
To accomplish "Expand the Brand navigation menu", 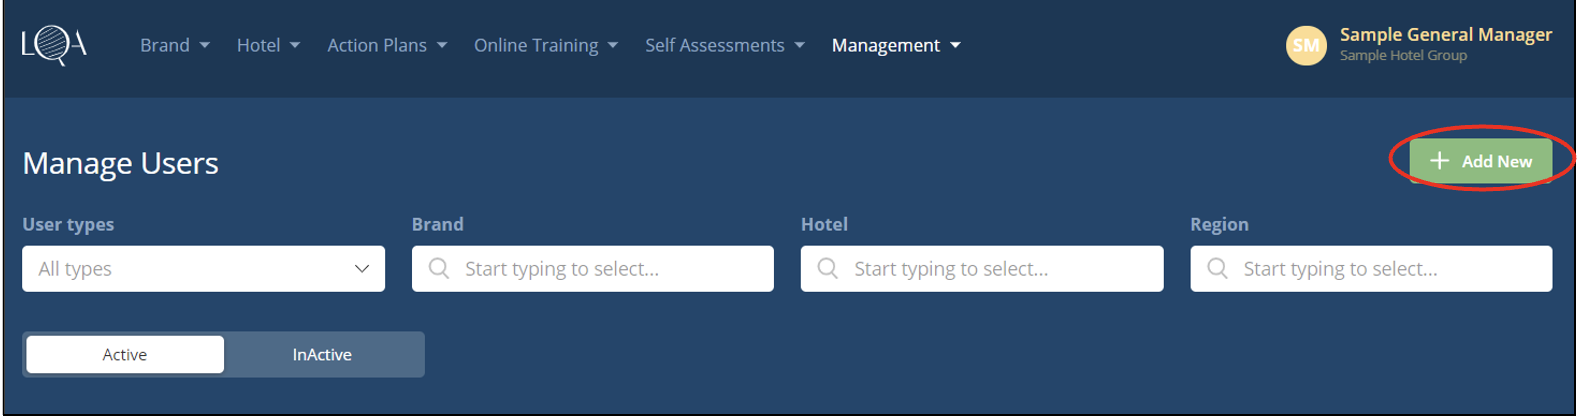I will click(175, 46).
